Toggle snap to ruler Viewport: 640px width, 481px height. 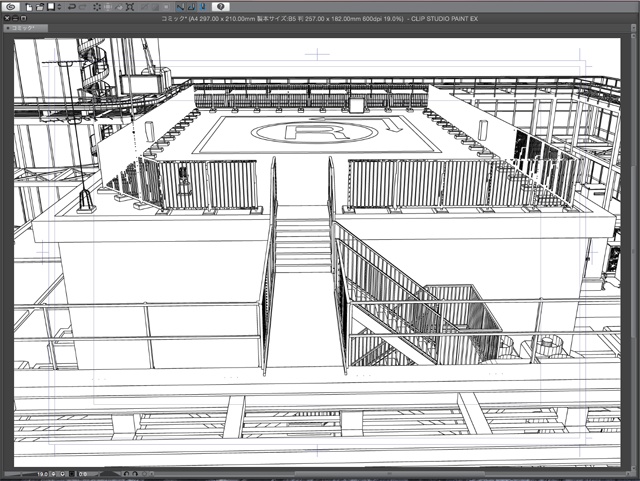pos(180,7)
